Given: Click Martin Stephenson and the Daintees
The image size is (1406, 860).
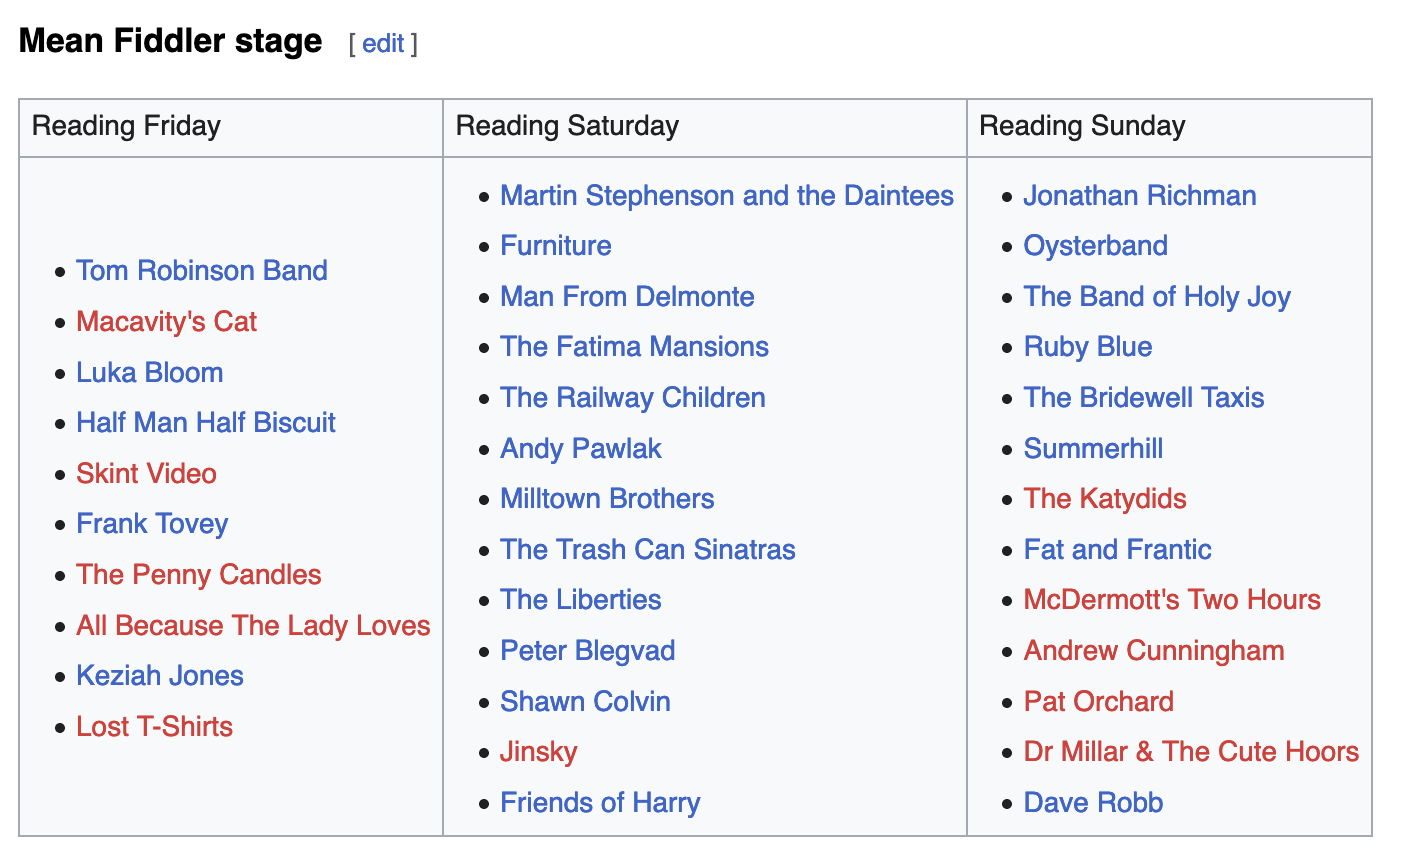Looking at the screenshot, I should point(727,196).
